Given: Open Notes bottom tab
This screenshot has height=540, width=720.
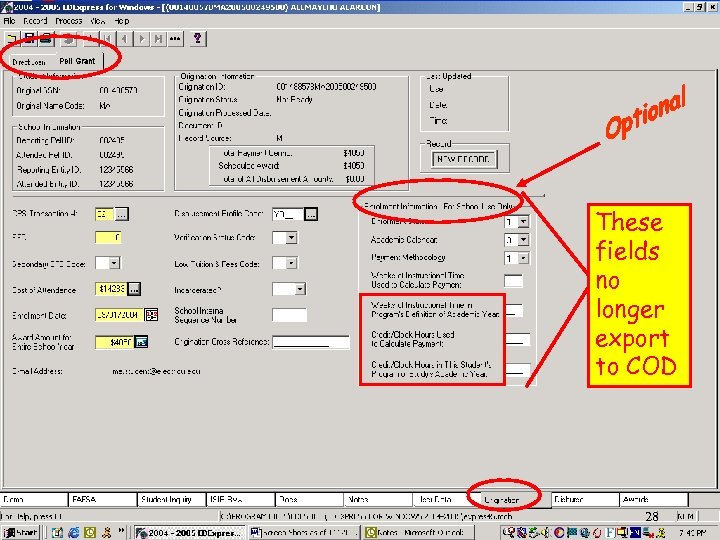Looking at the screenshot, I should [x=378, y=499].
